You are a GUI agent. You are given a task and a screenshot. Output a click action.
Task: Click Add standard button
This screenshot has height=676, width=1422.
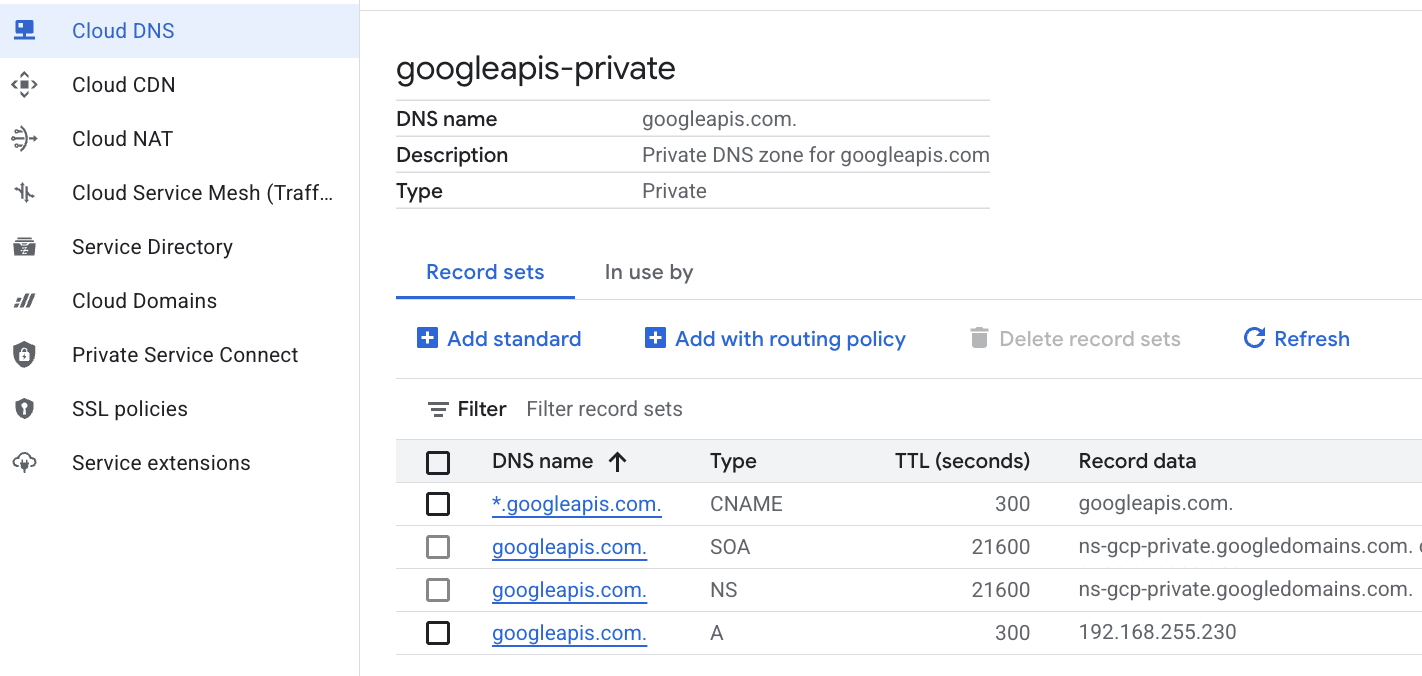pos(499,339)
